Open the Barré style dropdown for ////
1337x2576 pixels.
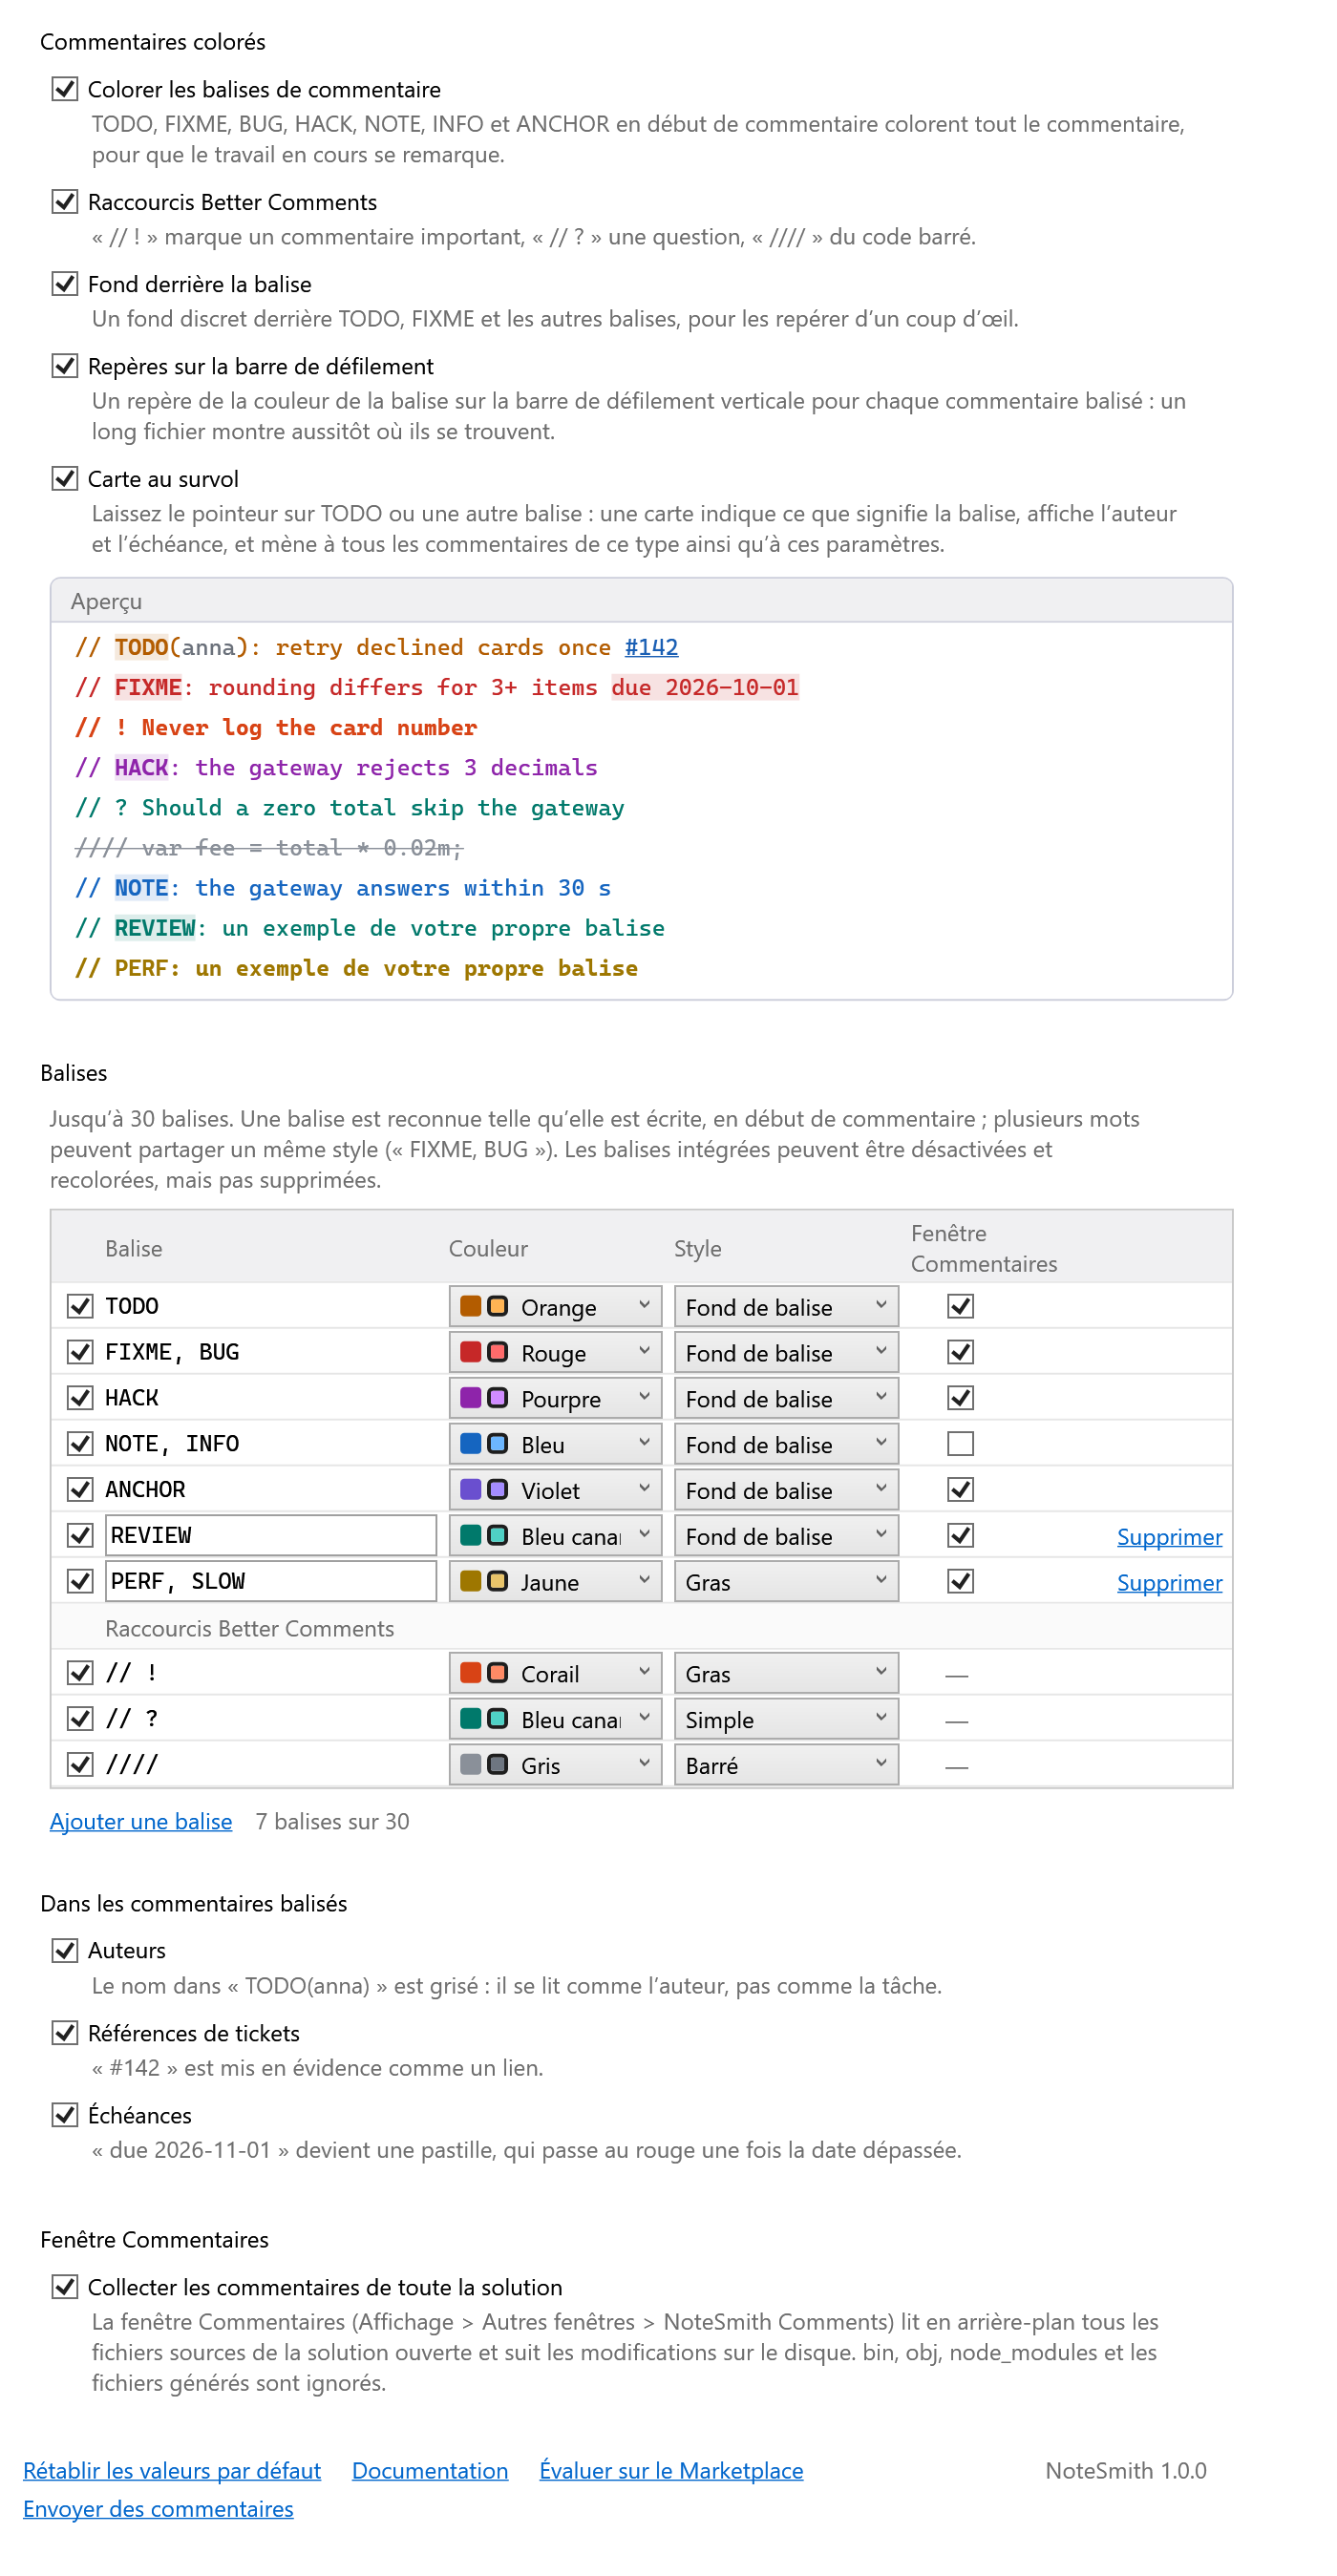(786, 1765)
